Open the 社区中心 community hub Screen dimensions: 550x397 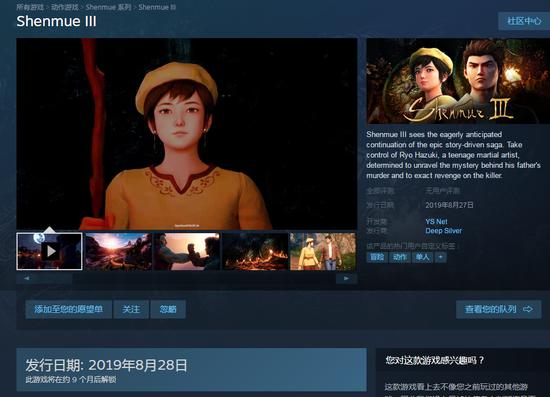524,21
